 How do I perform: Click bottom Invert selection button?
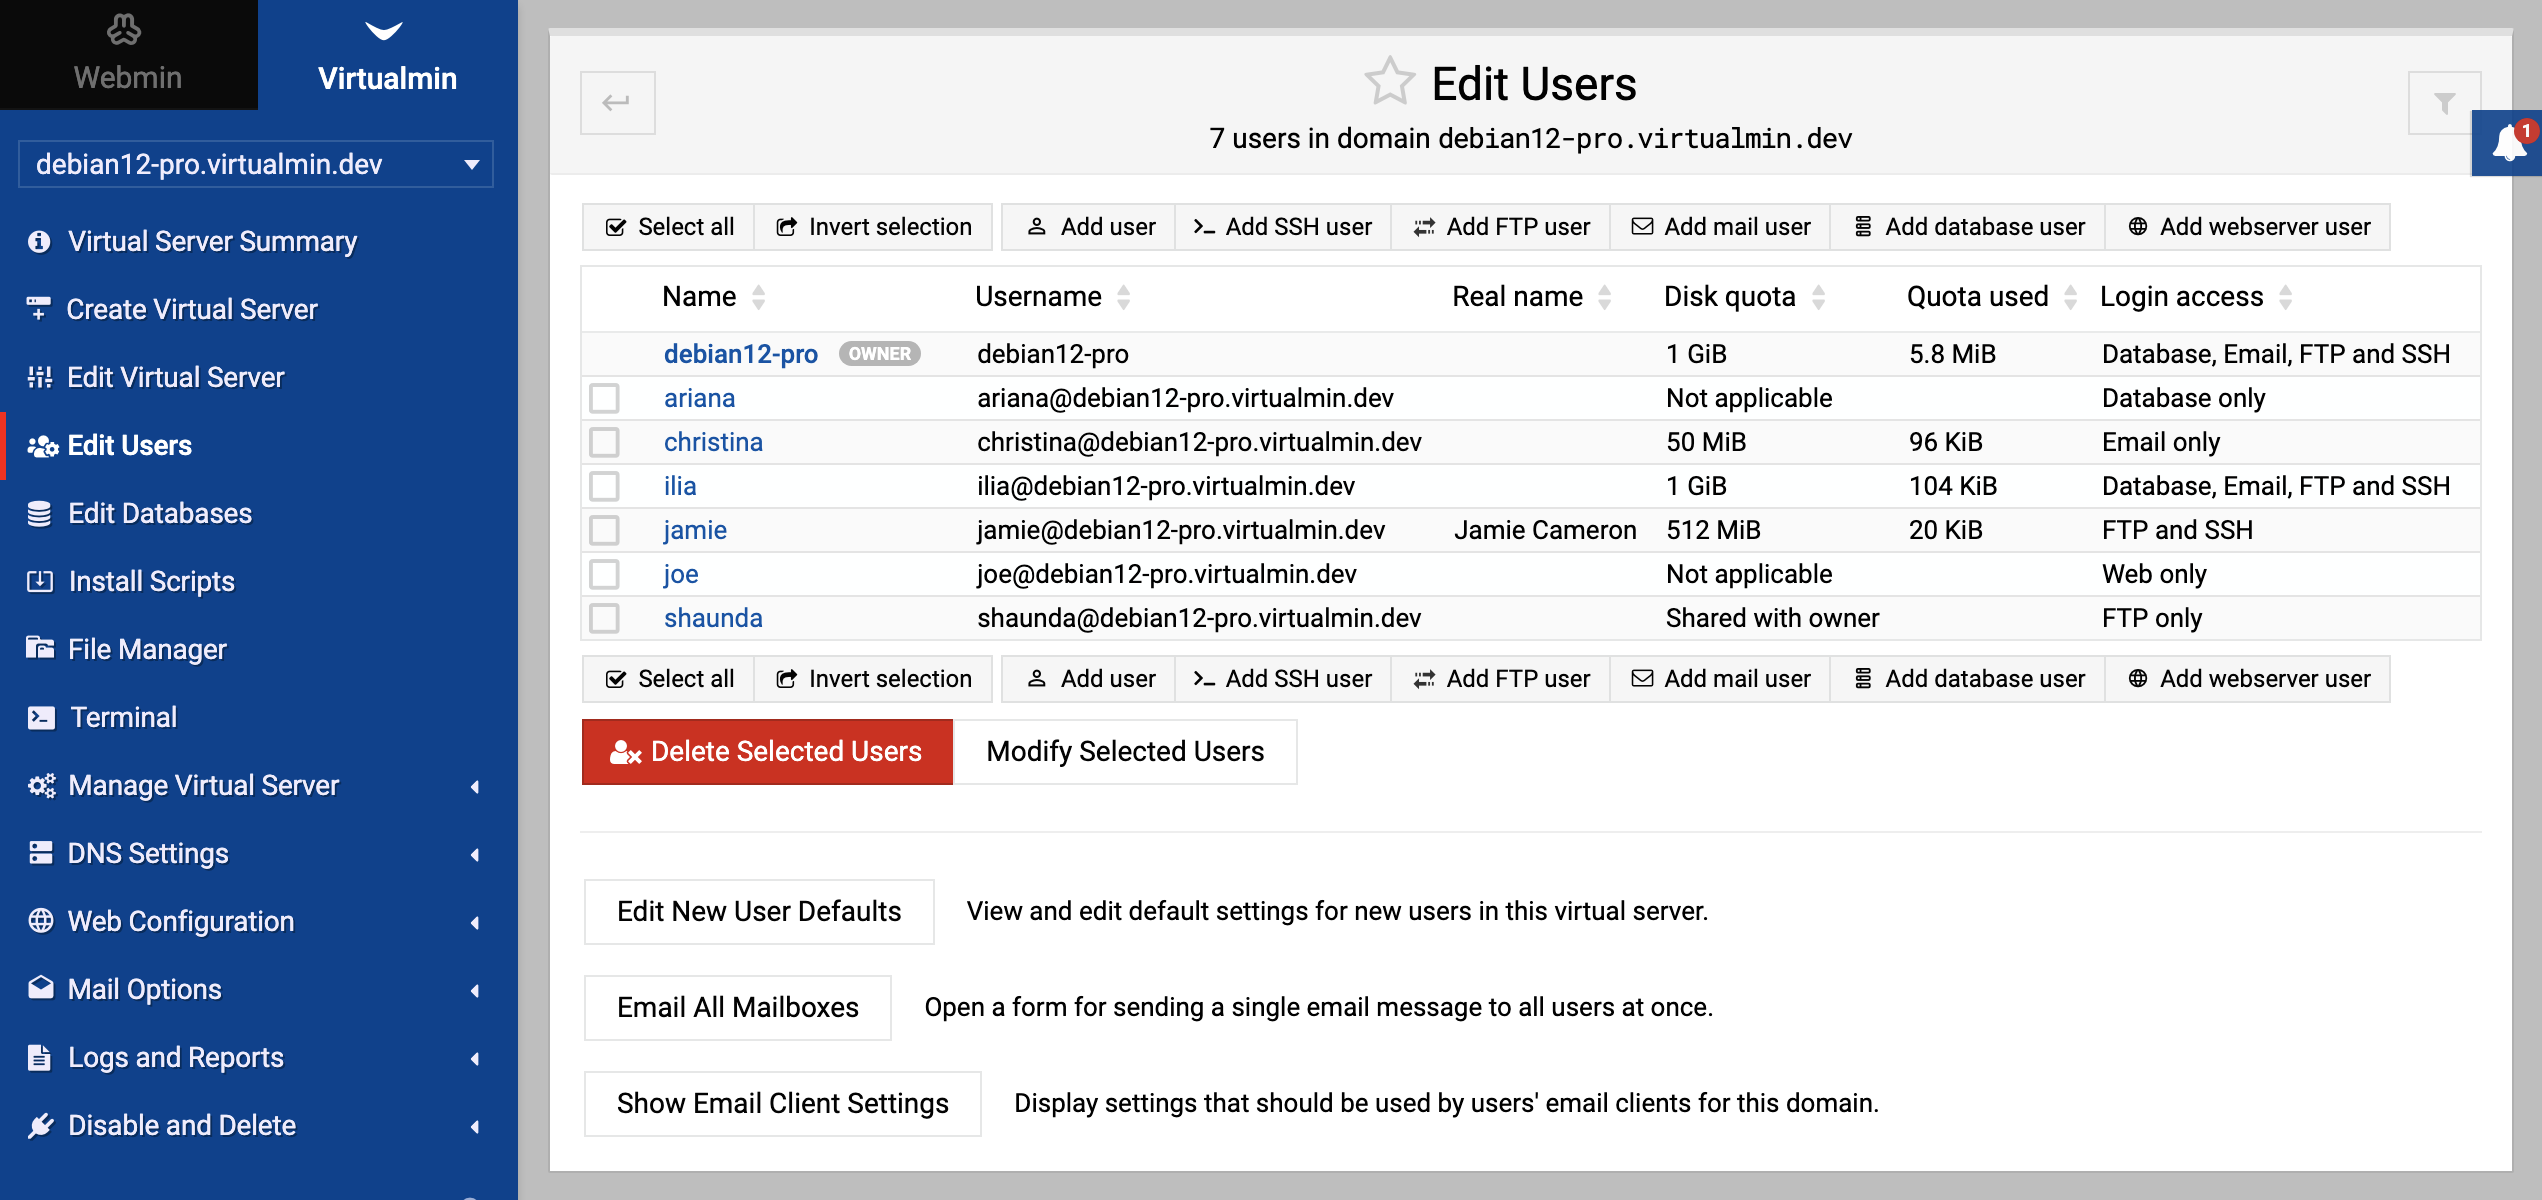coord(873,679)
